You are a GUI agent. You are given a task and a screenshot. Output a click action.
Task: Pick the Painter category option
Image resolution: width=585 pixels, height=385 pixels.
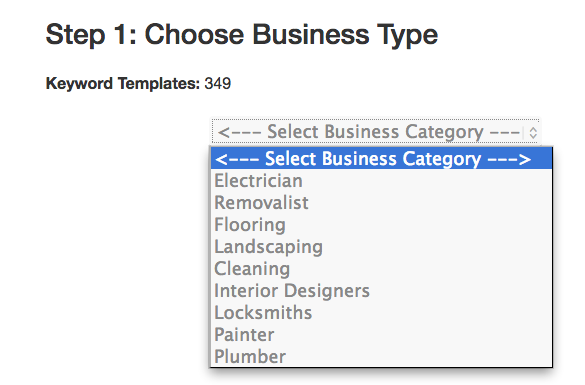(x=381, y=335)
